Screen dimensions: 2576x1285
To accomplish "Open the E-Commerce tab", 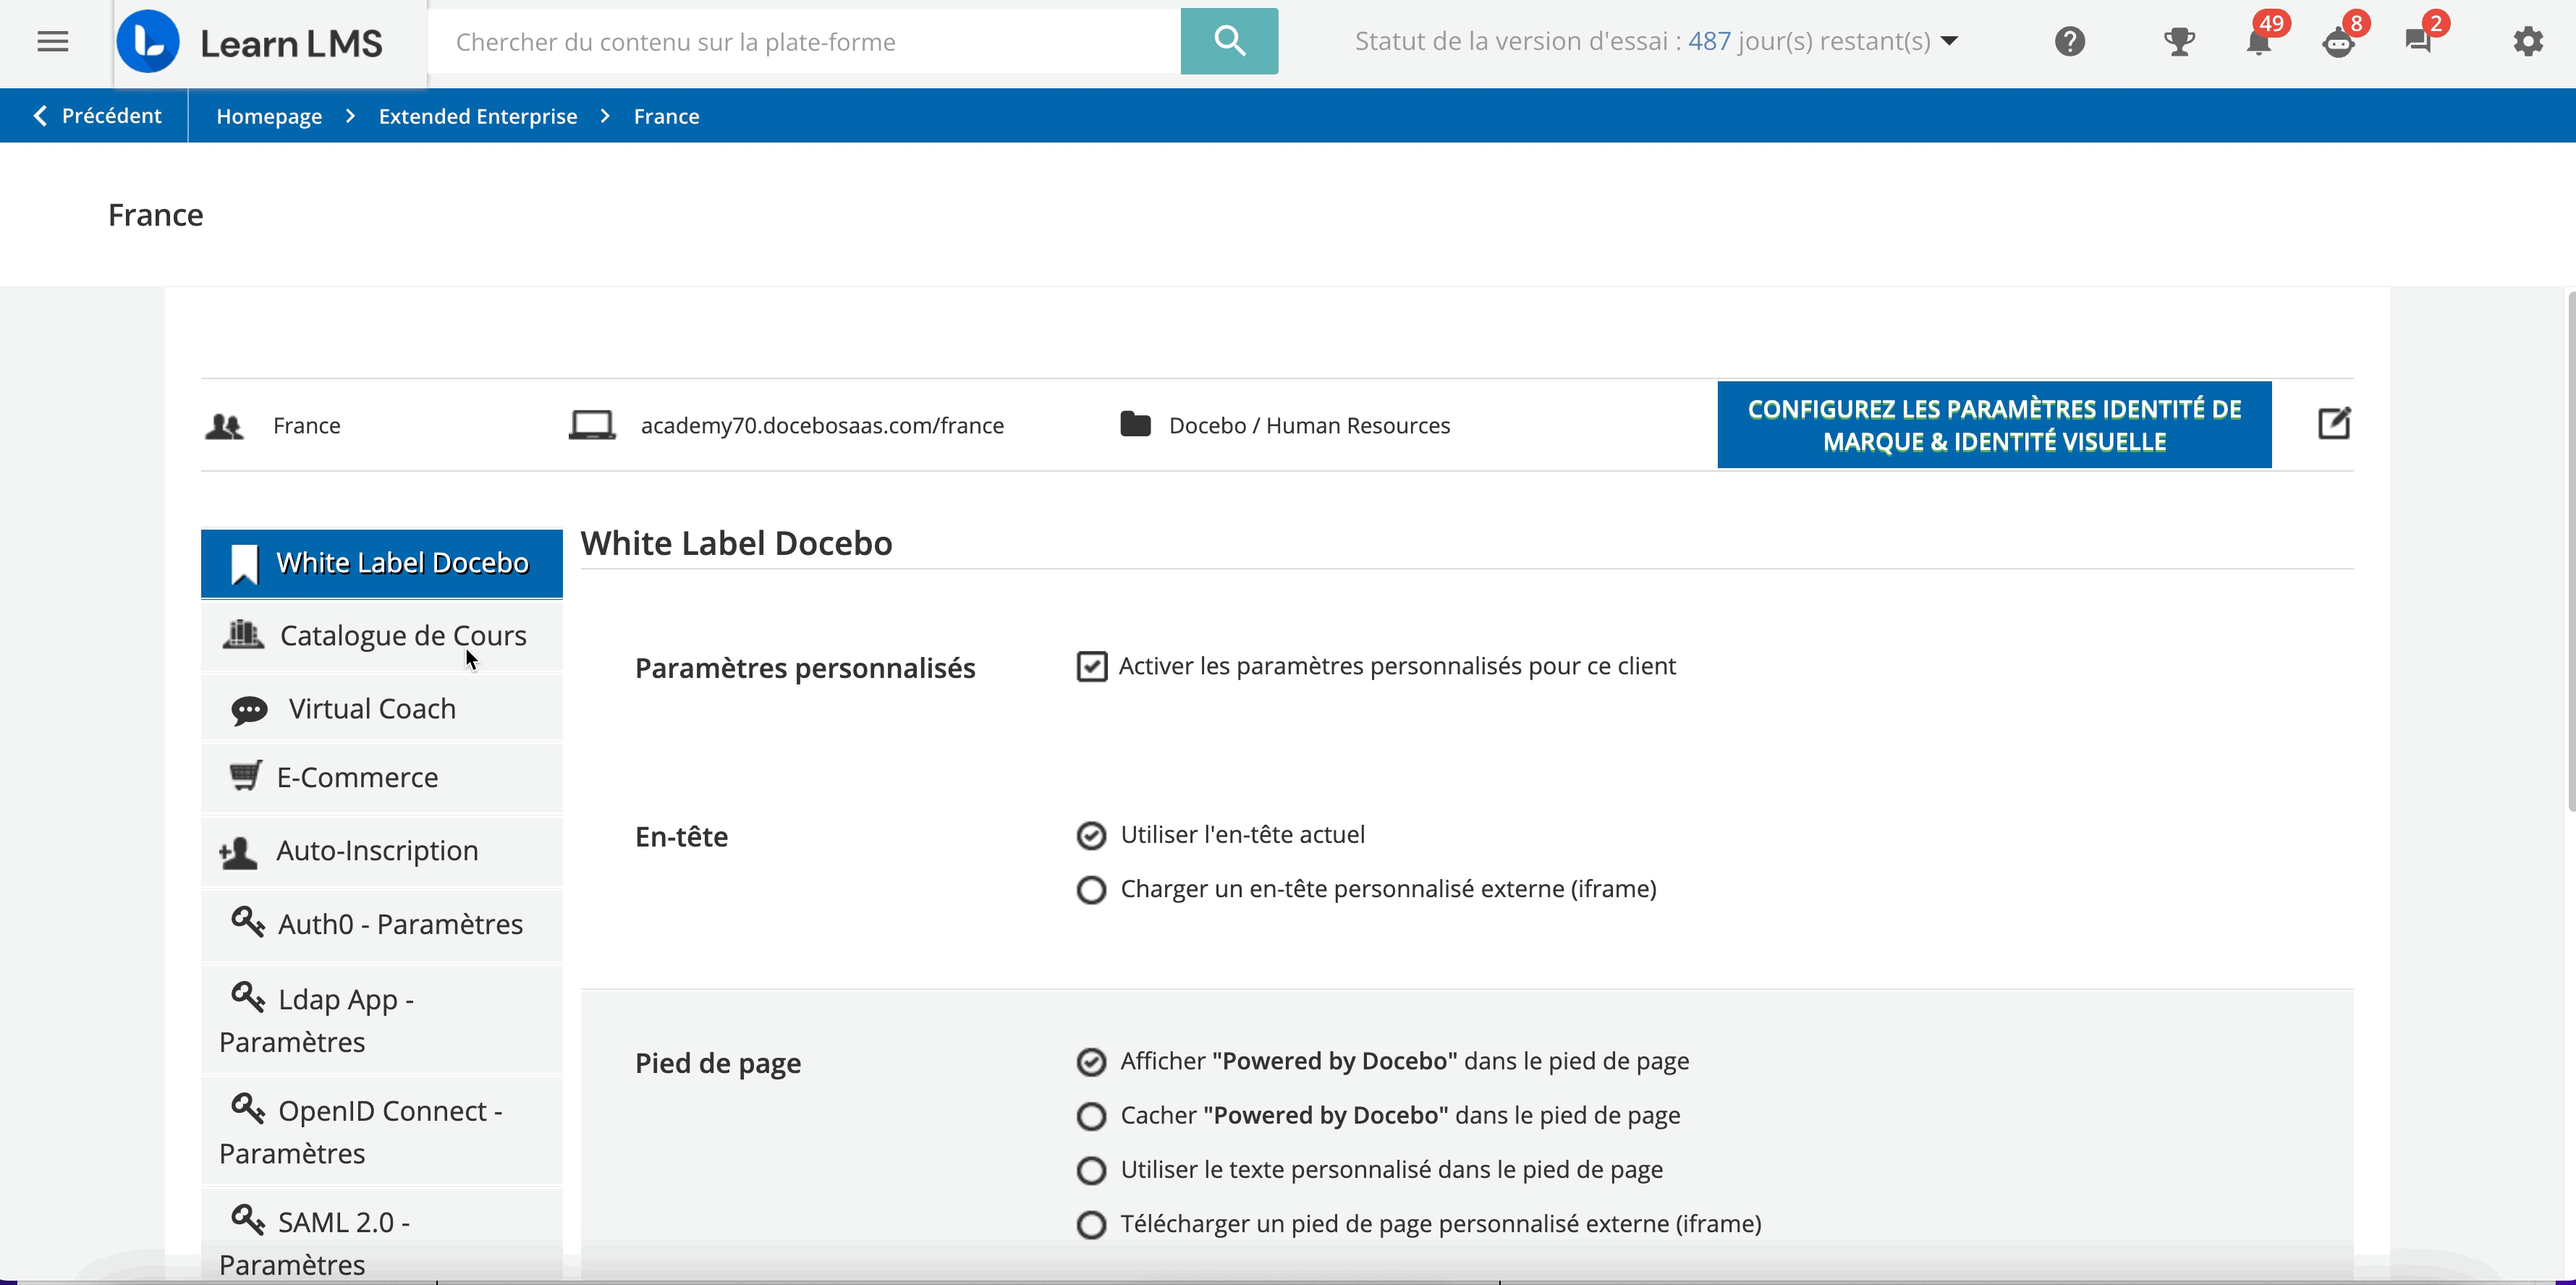I will 382,778.
